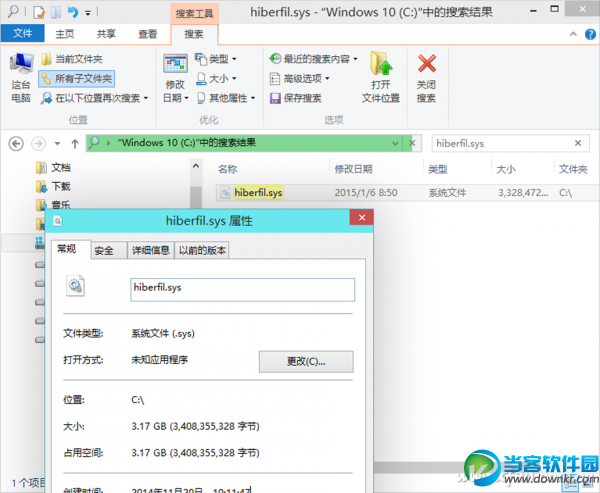Switch to Share (共享) ribbon tab

106,34
